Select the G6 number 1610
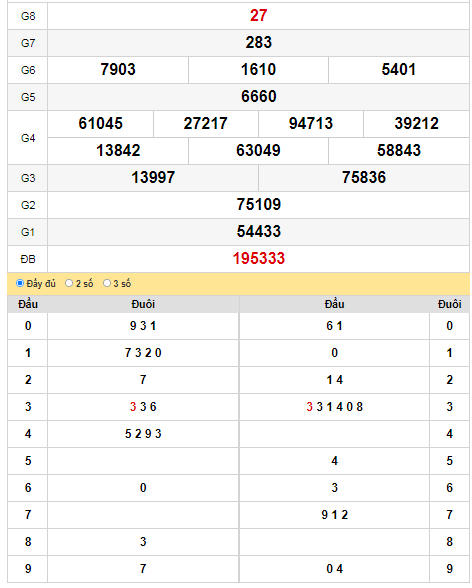The height and width of the screenshot is (588, 472). [258, 69]
